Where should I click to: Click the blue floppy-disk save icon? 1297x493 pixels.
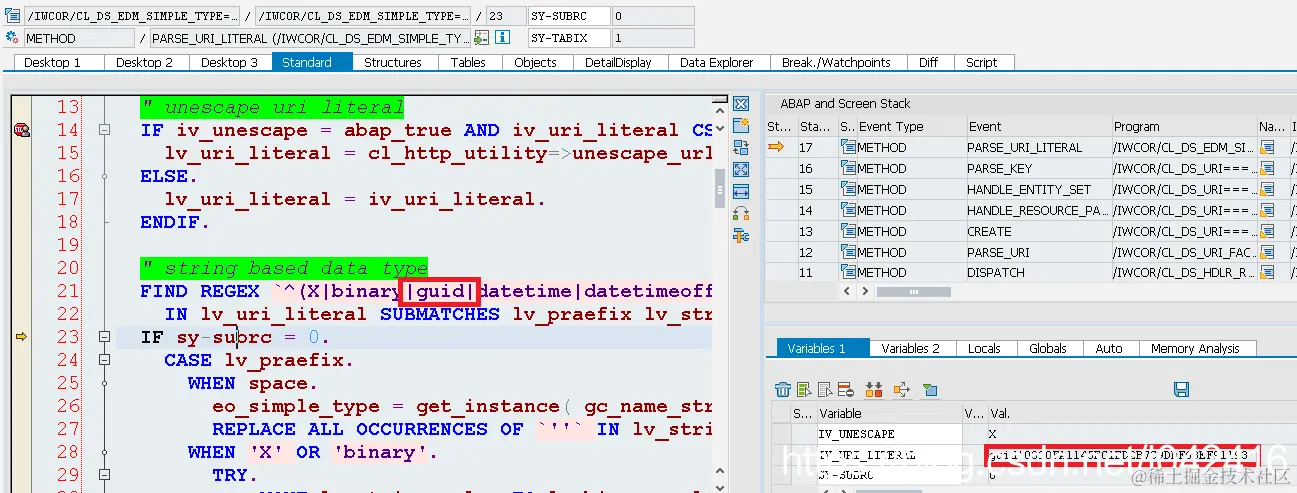click(x=1181, y=389)
